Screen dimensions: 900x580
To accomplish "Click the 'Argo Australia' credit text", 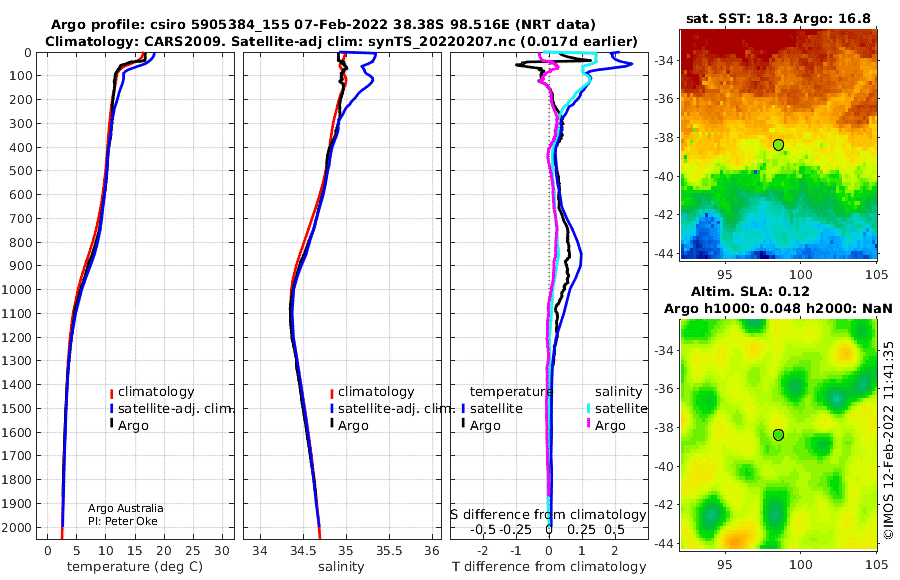I will pos(126,508).
